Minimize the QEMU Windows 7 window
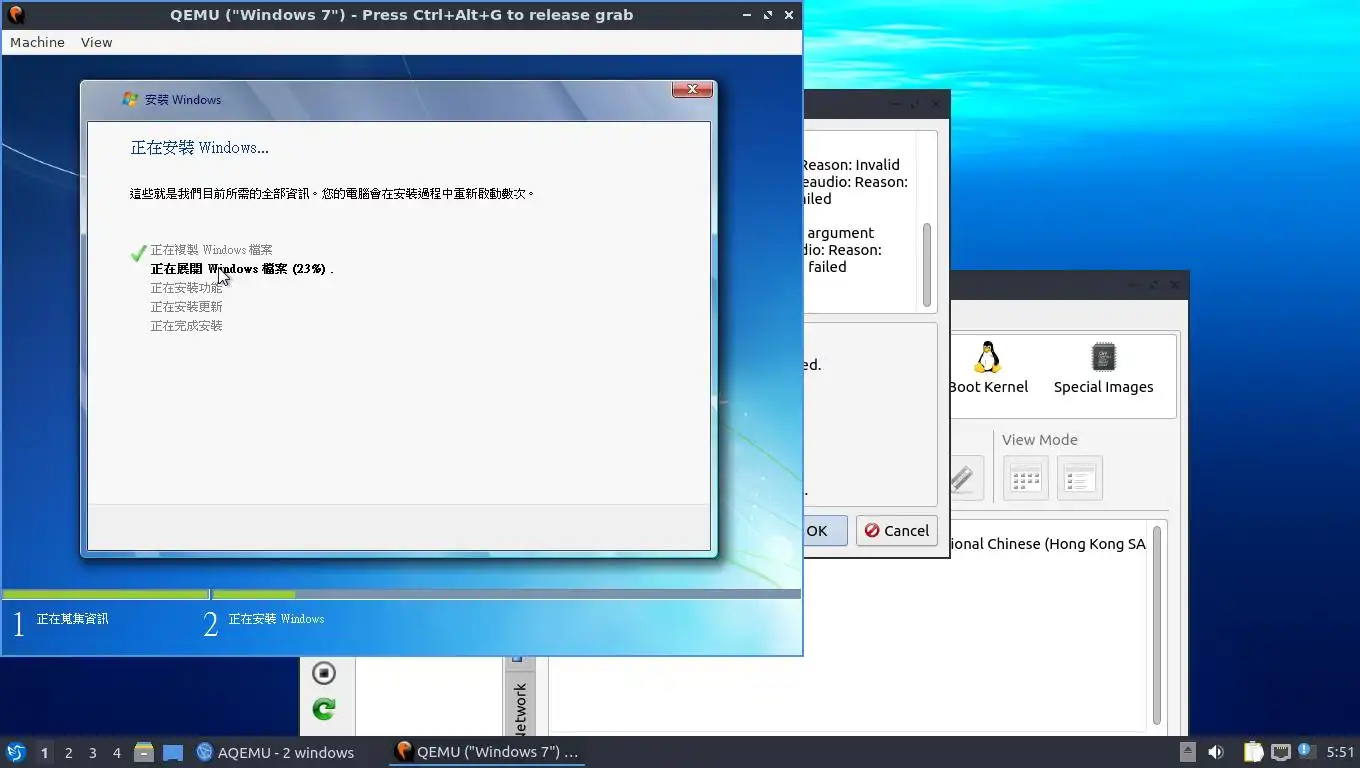Image resolution: width=1360 pixels, height=768 pixels. (x=747, y=15)
